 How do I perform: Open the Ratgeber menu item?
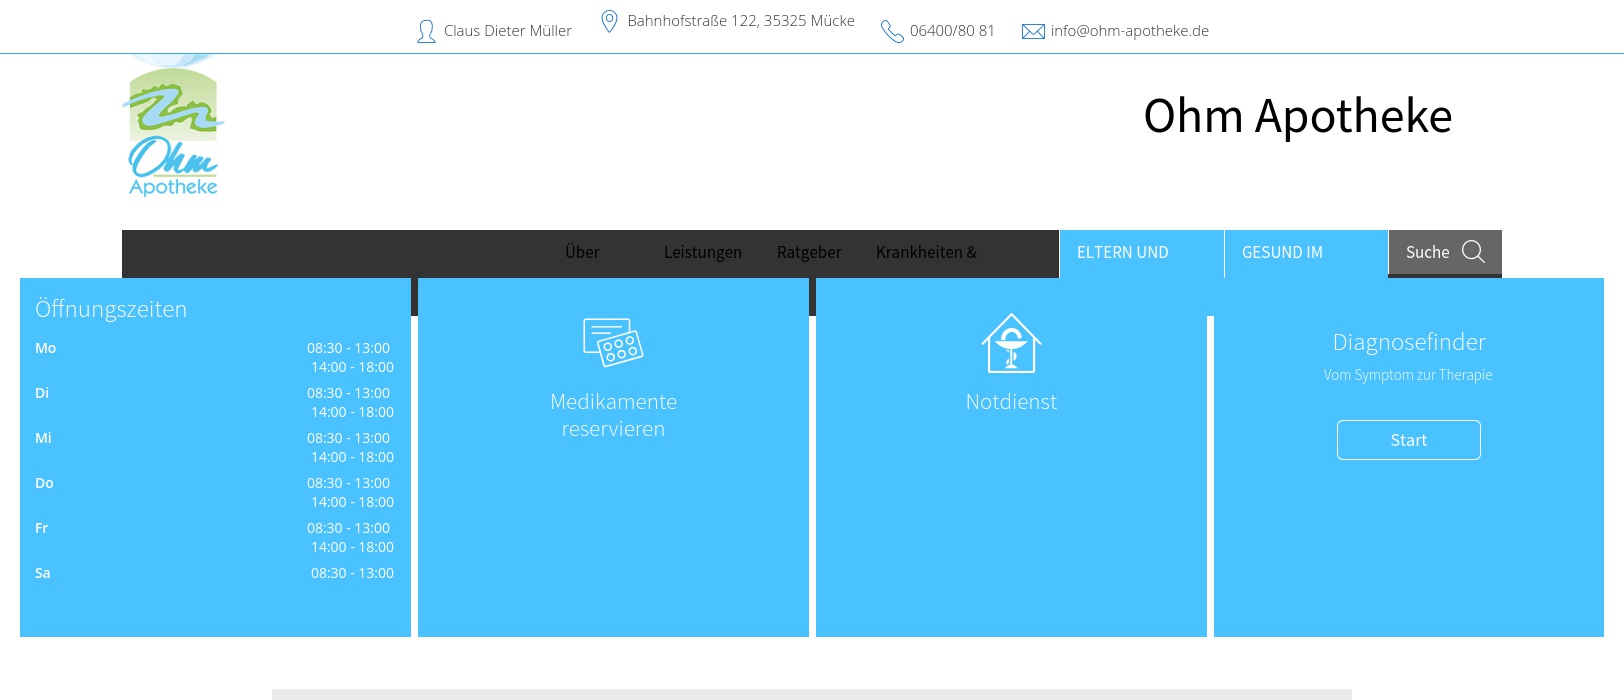point(809,252)
